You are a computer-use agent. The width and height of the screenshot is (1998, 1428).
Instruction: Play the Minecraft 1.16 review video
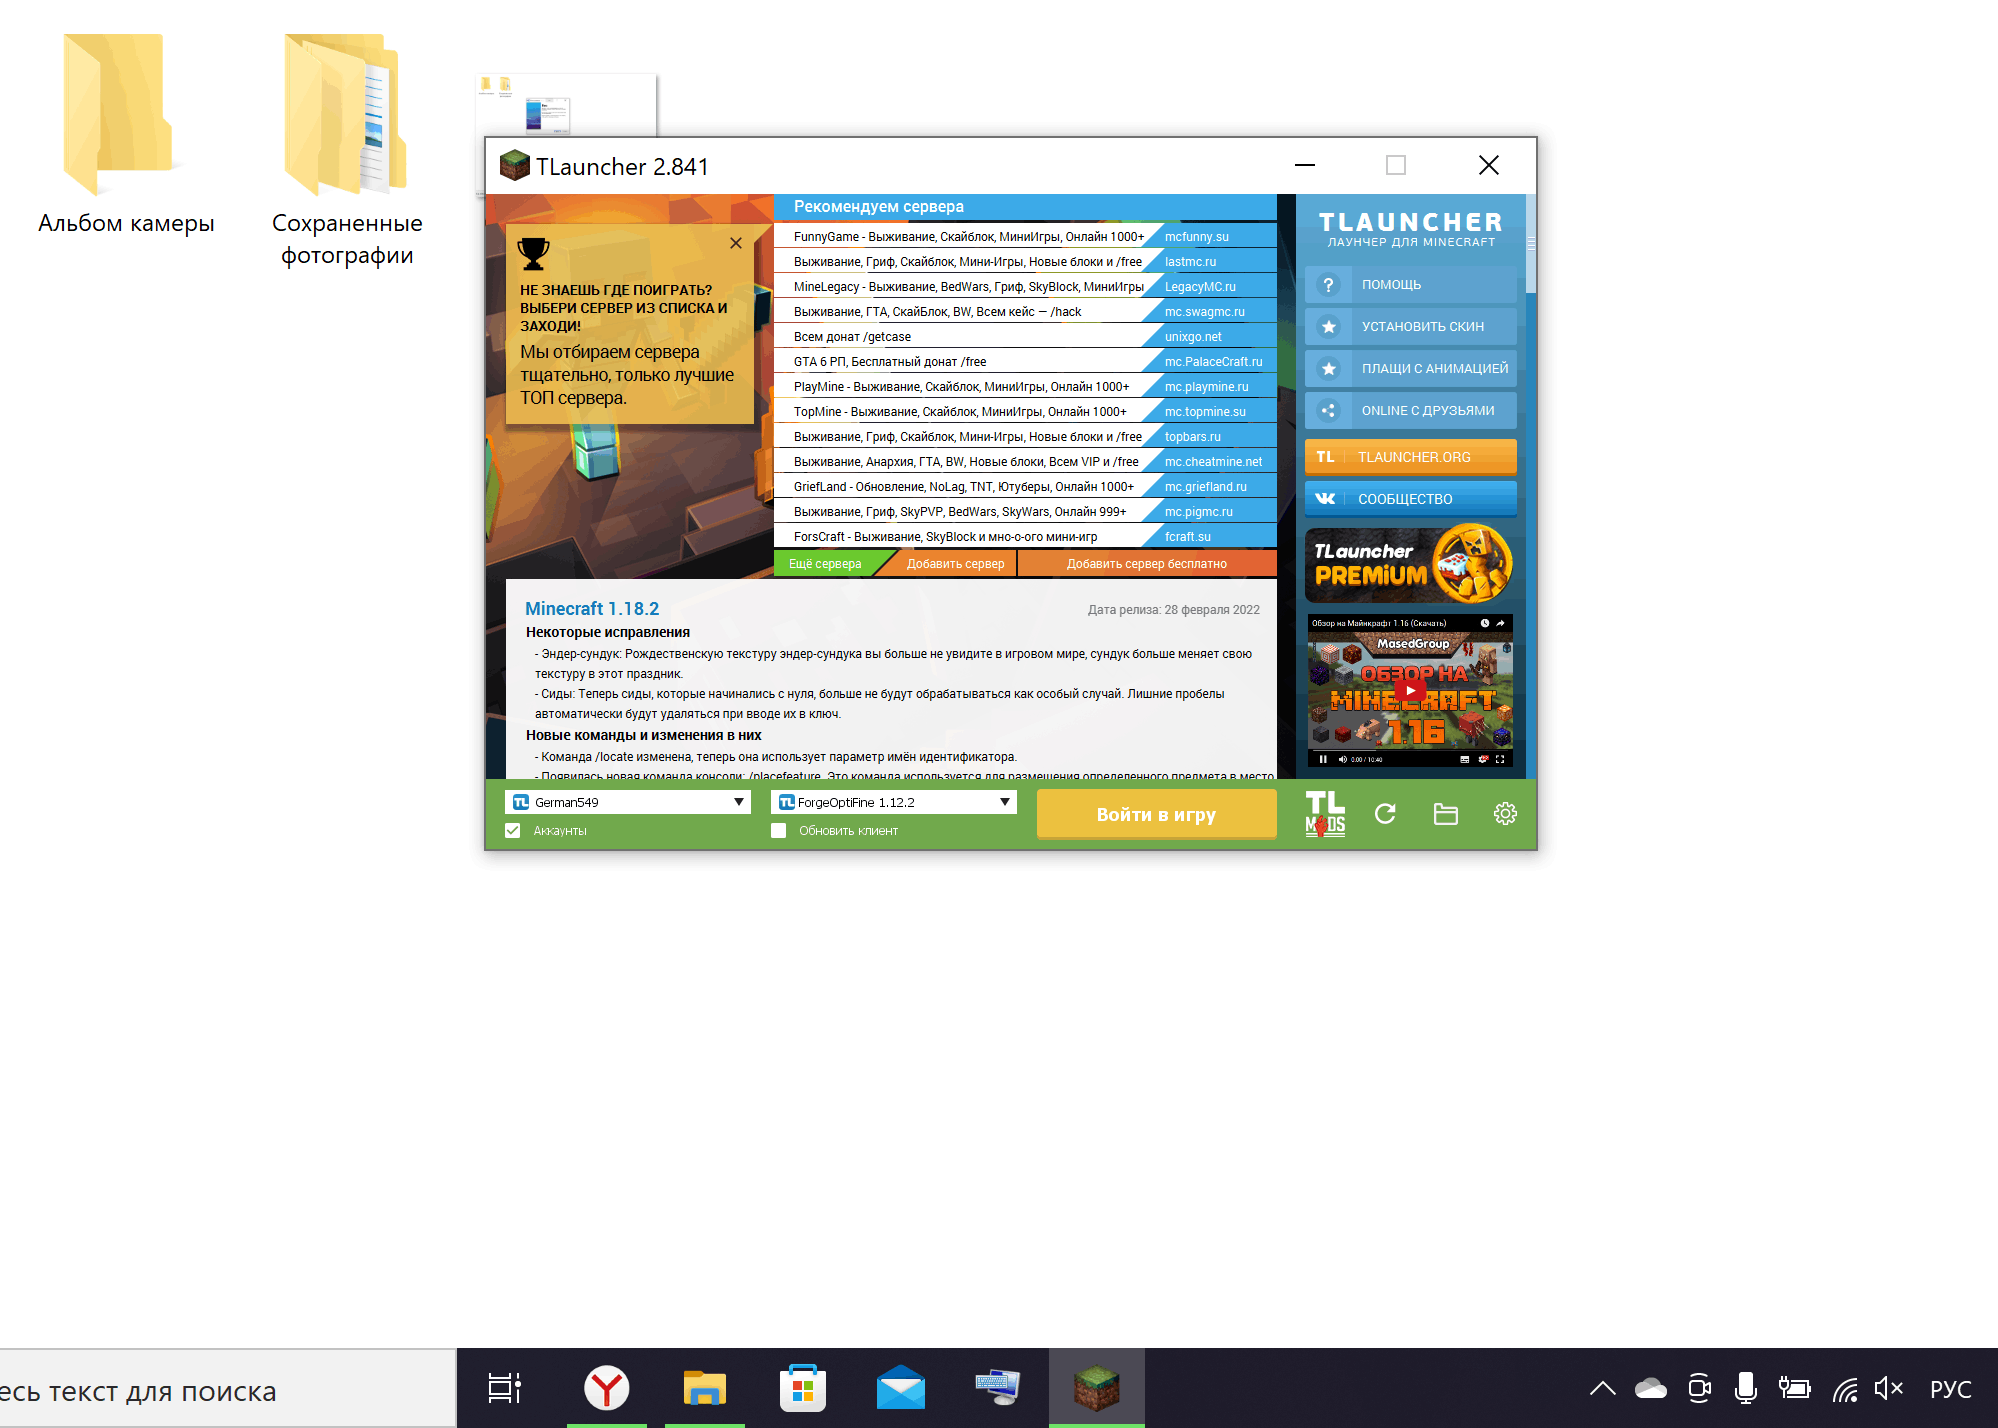pos(1410,690)
